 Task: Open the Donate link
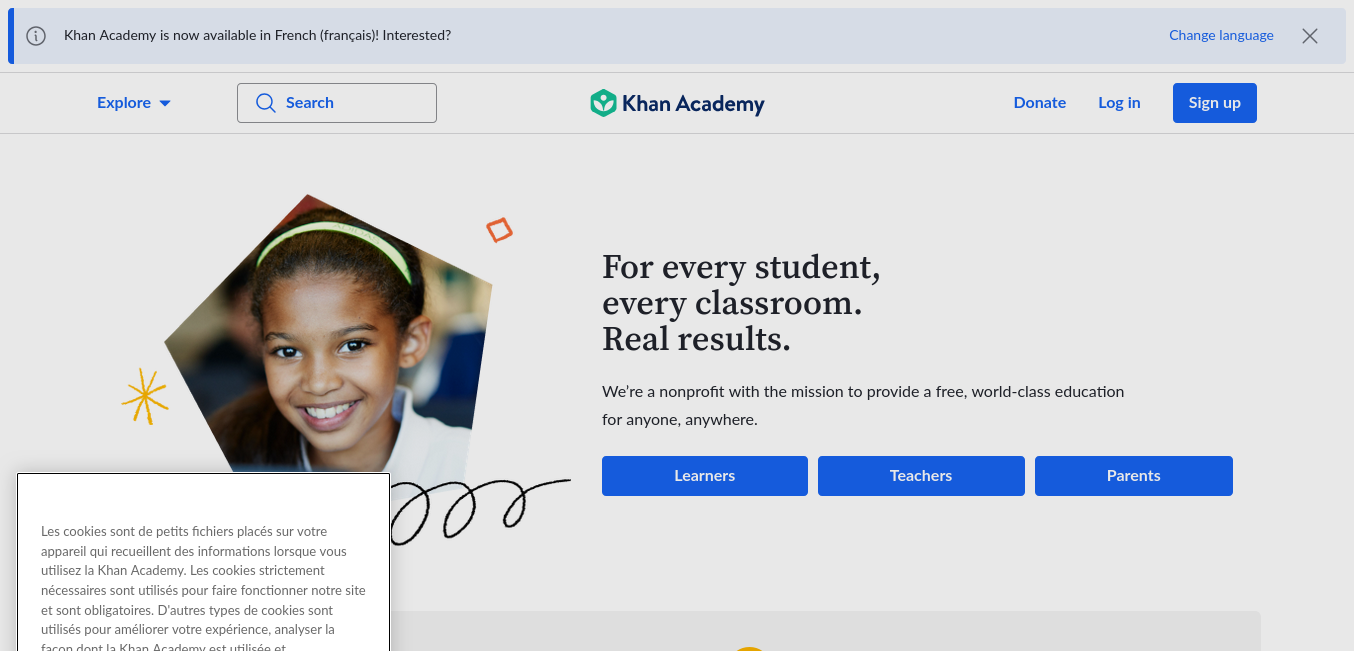[1040, 103]
